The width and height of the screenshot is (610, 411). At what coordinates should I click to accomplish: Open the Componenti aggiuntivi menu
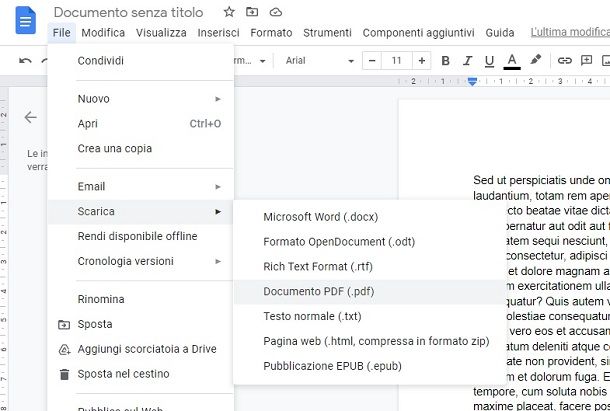[x=419, y=33]
